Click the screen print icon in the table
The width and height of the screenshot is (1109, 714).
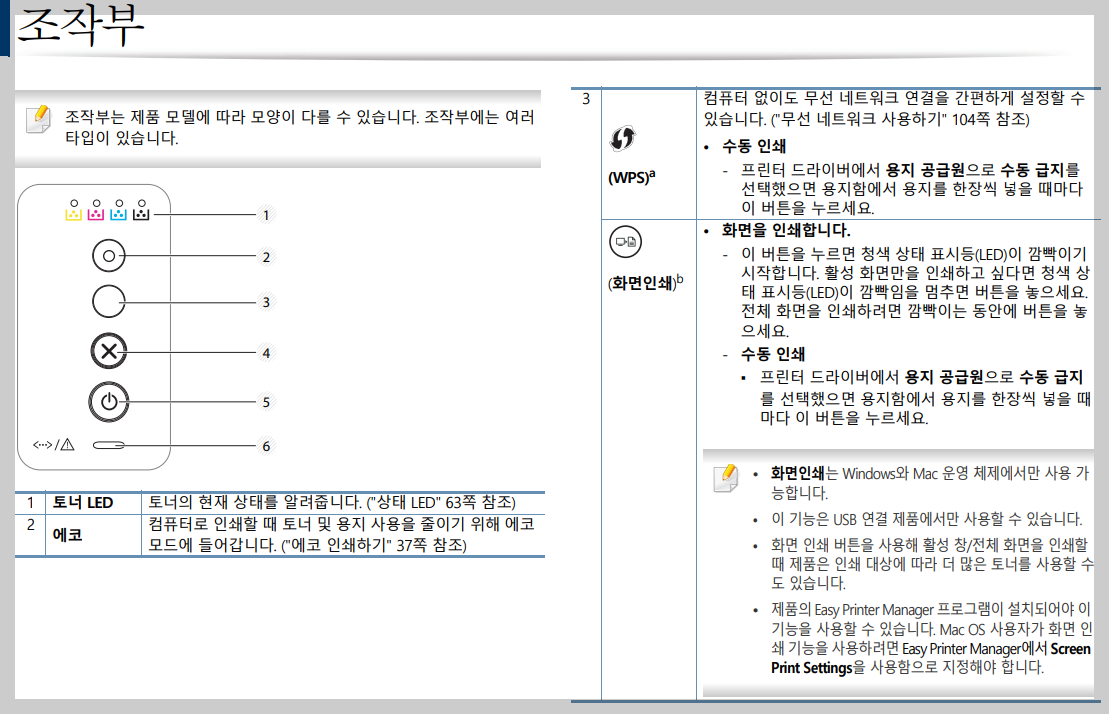[x=625, y=242]
